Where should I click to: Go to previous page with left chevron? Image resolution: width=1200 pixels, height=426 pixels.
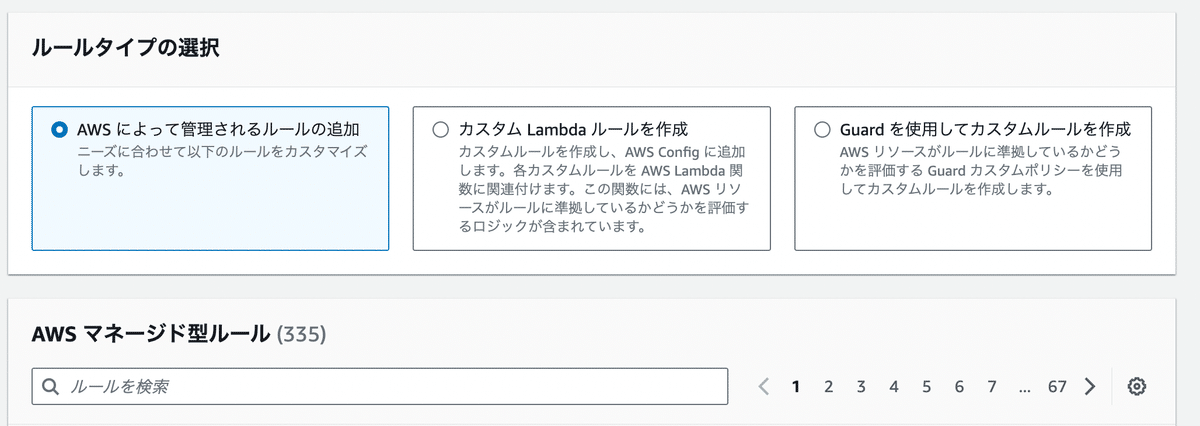point(764,387)
